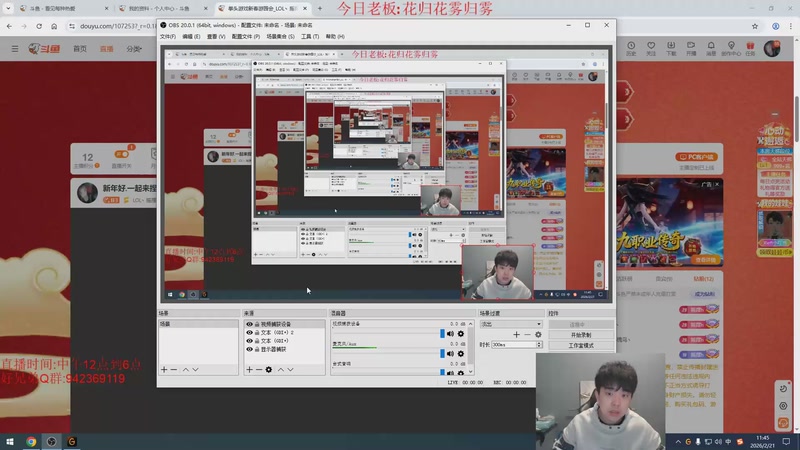Screen dimensions: 800x450
Task: Open OBS 场景集合(S) menu
Action: 281,37
